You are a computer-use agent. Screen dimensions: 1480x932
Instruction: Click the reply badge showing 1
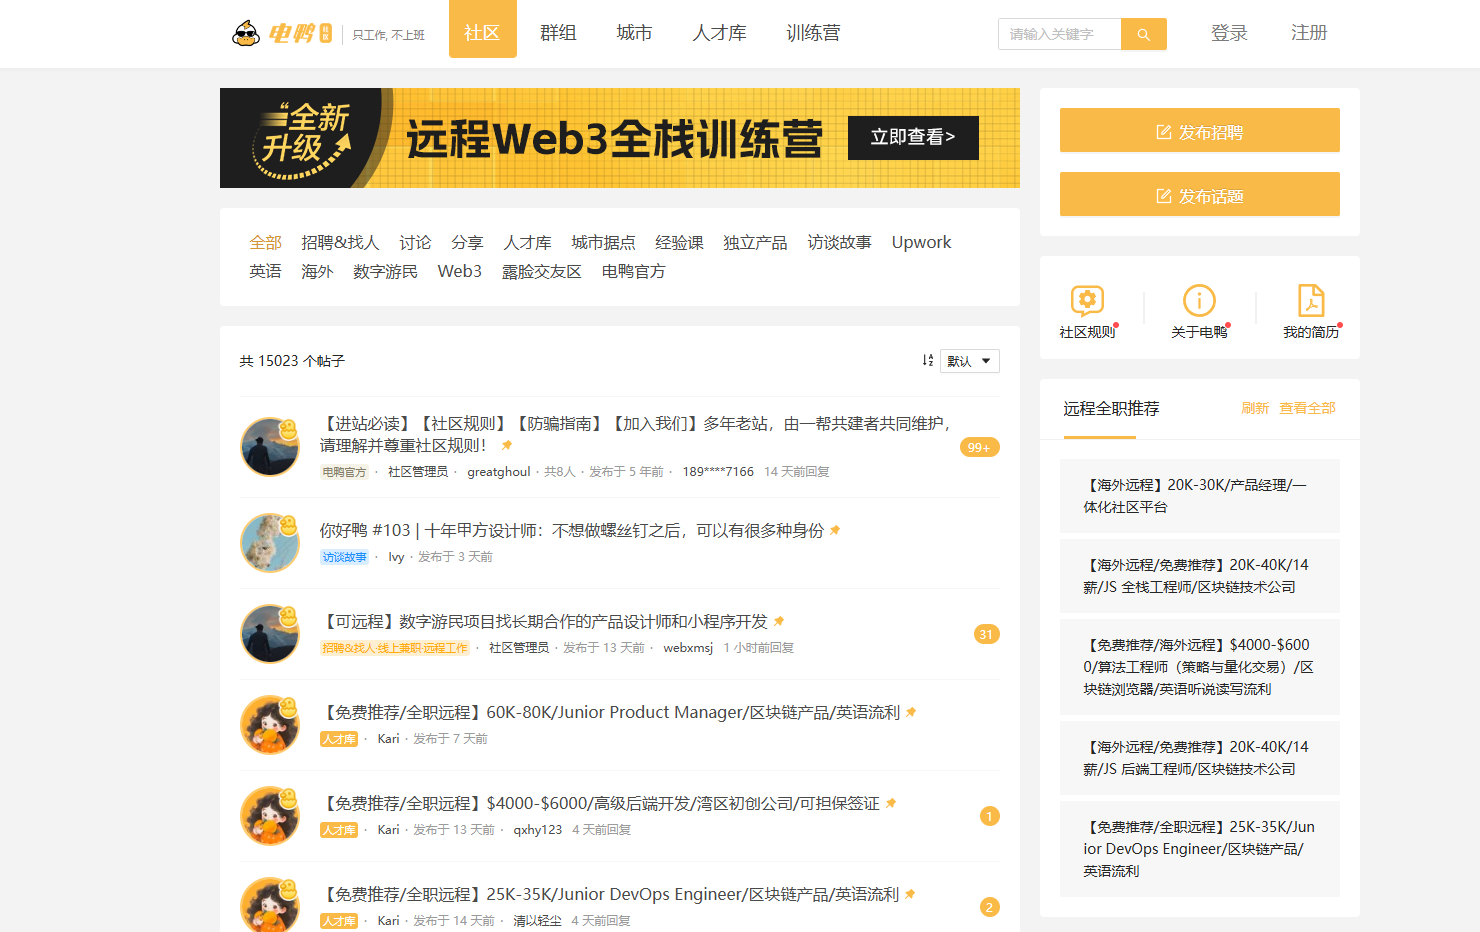pos(989,816)
